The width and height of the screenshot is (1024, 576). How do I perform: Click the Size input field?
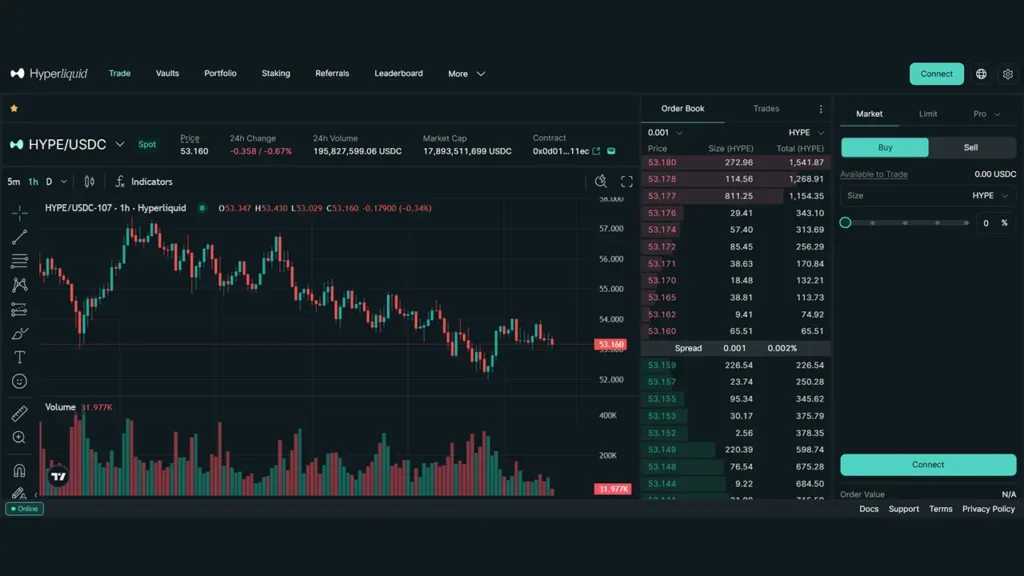(928, 195)
